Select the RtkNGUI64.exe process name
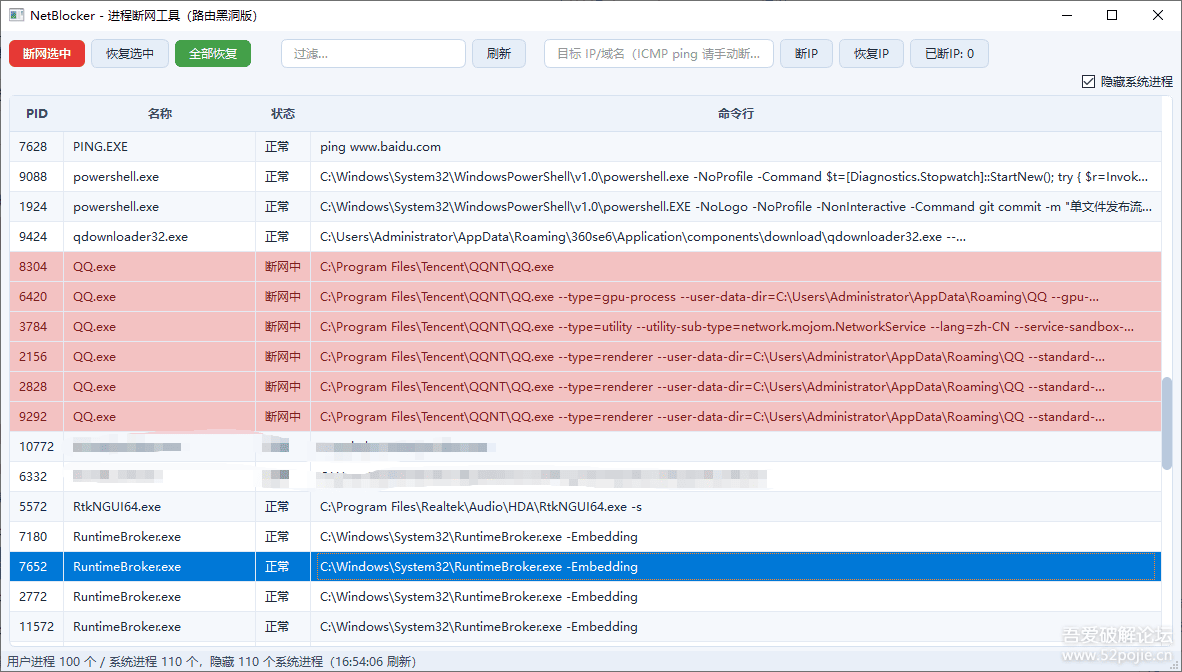Image resolution: width=1182 pixels, height=672 pixels. click(117, 507)
